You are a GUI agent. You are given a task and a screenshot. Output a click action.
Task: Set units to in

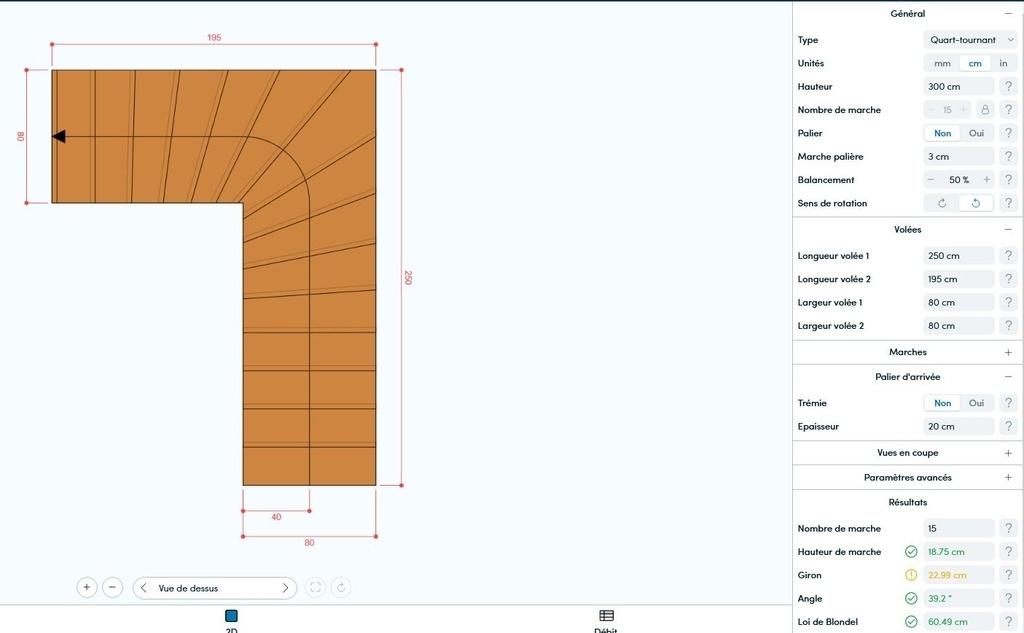[x=1003, y=63]
